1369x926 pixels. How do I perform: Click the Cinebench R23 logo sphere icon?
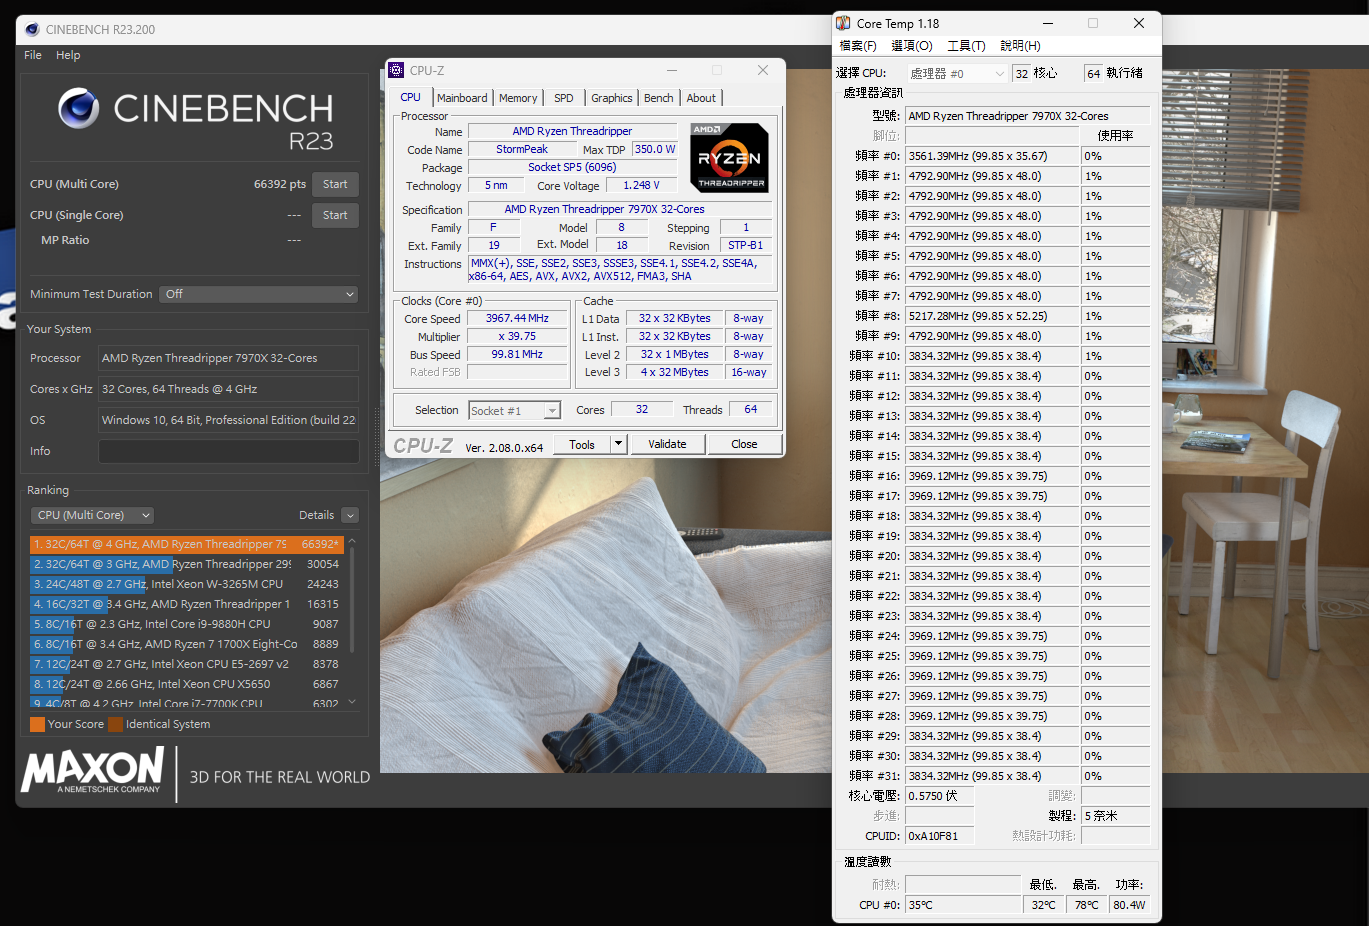pos(79,108)
